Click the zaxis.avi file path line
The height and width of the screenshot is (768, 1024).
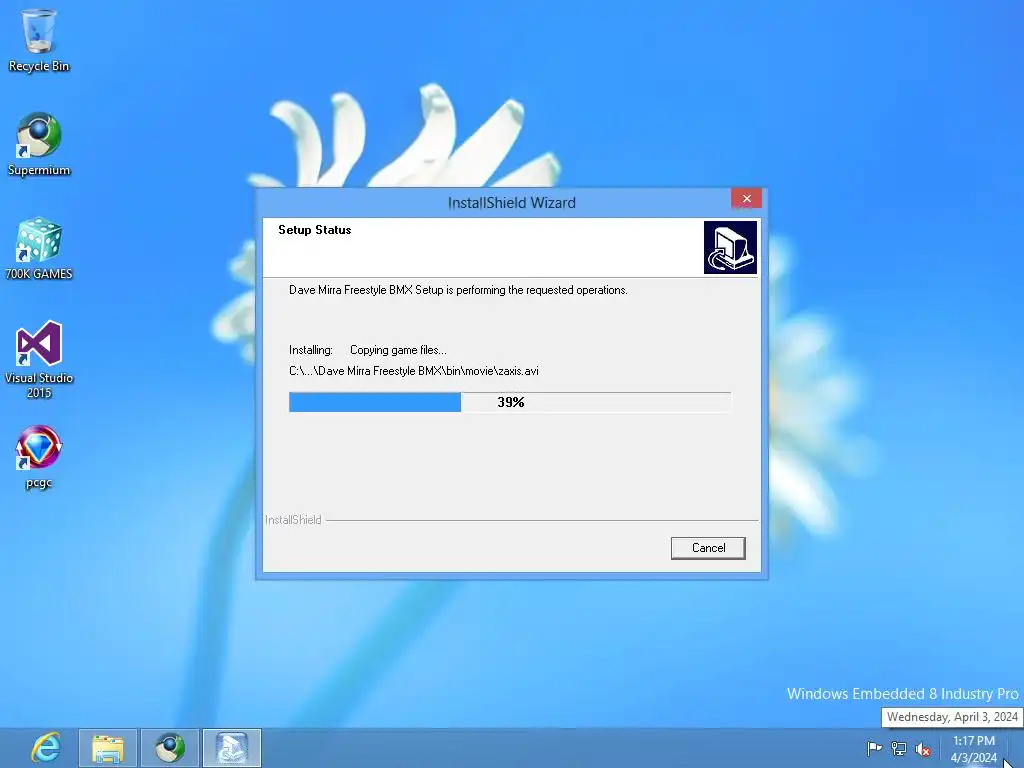point(414,371)
